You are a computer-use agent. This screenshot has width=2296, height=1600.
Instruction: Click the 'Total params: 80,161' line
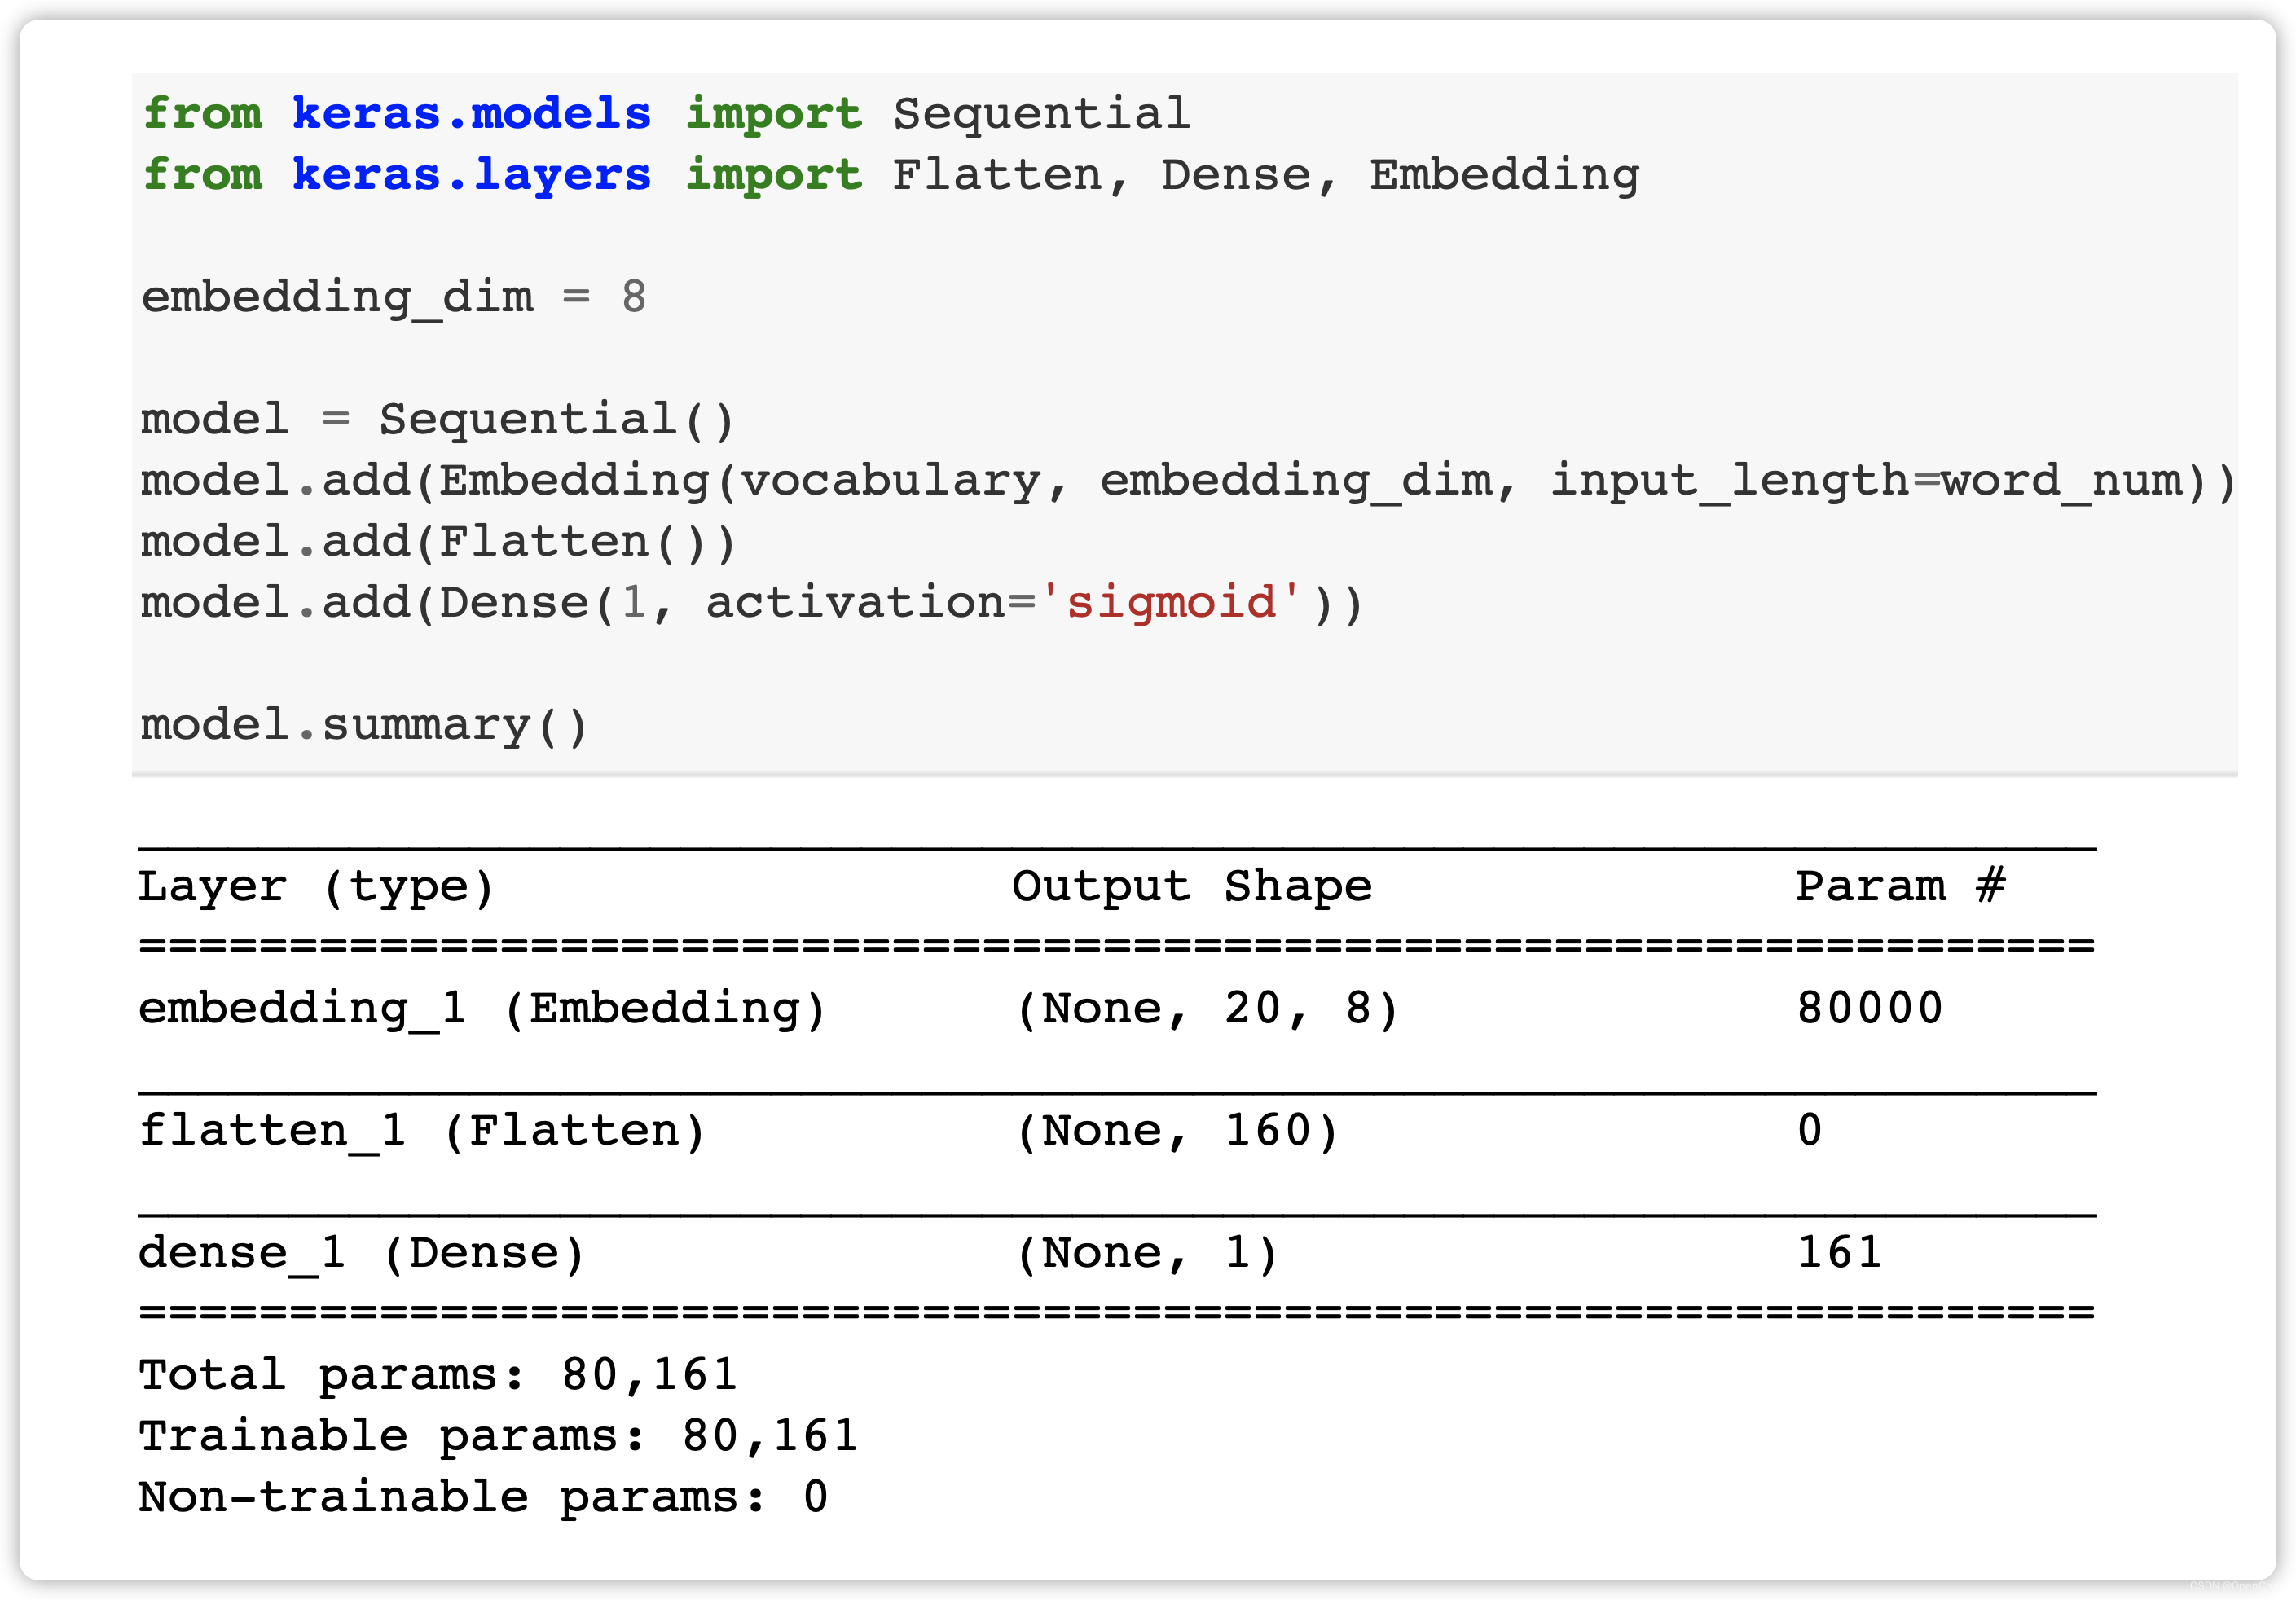pyautogui.click(x=438, y=1376)
